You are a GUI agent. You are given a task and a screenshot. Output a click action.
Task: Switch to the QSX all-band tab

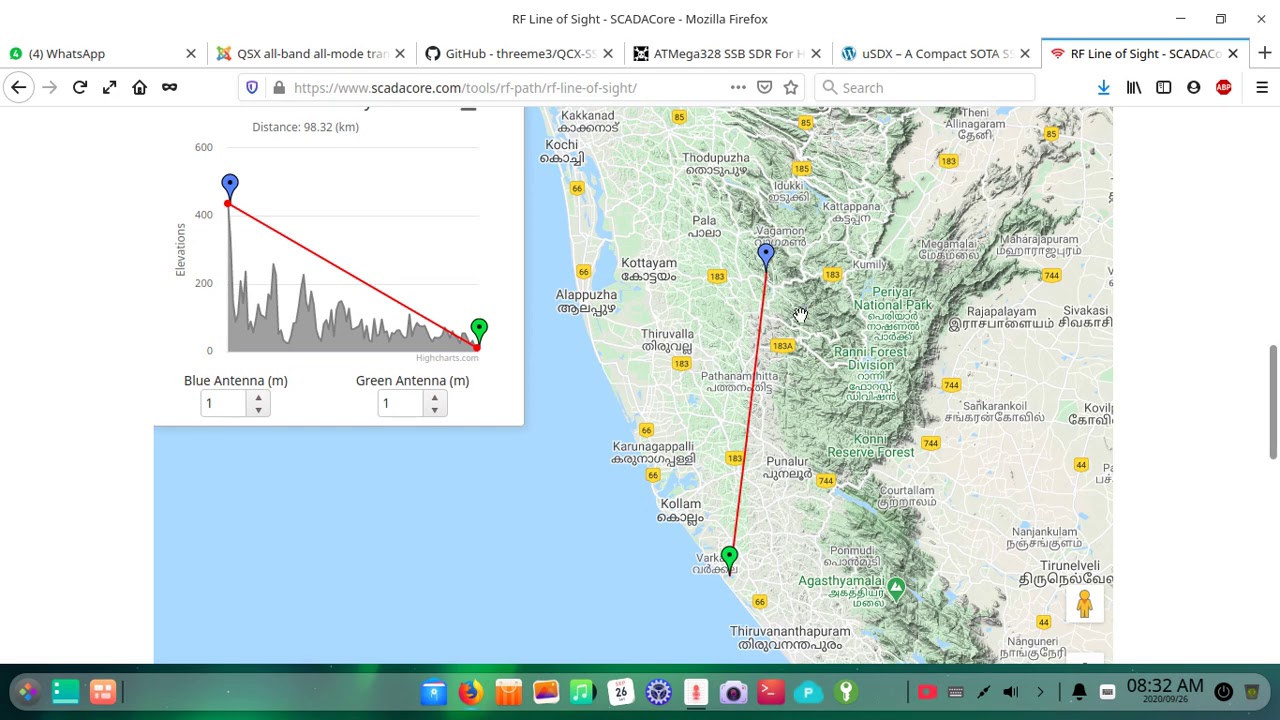click(310, 53)
